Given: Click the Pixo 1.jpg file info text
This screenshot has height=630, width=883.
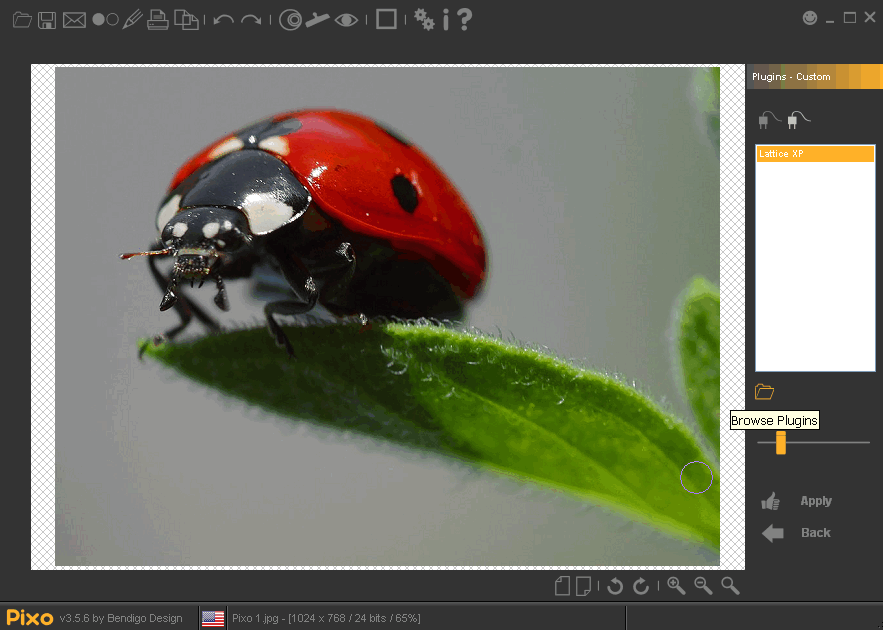Looking at the screenshot, I should click(326, 618).
